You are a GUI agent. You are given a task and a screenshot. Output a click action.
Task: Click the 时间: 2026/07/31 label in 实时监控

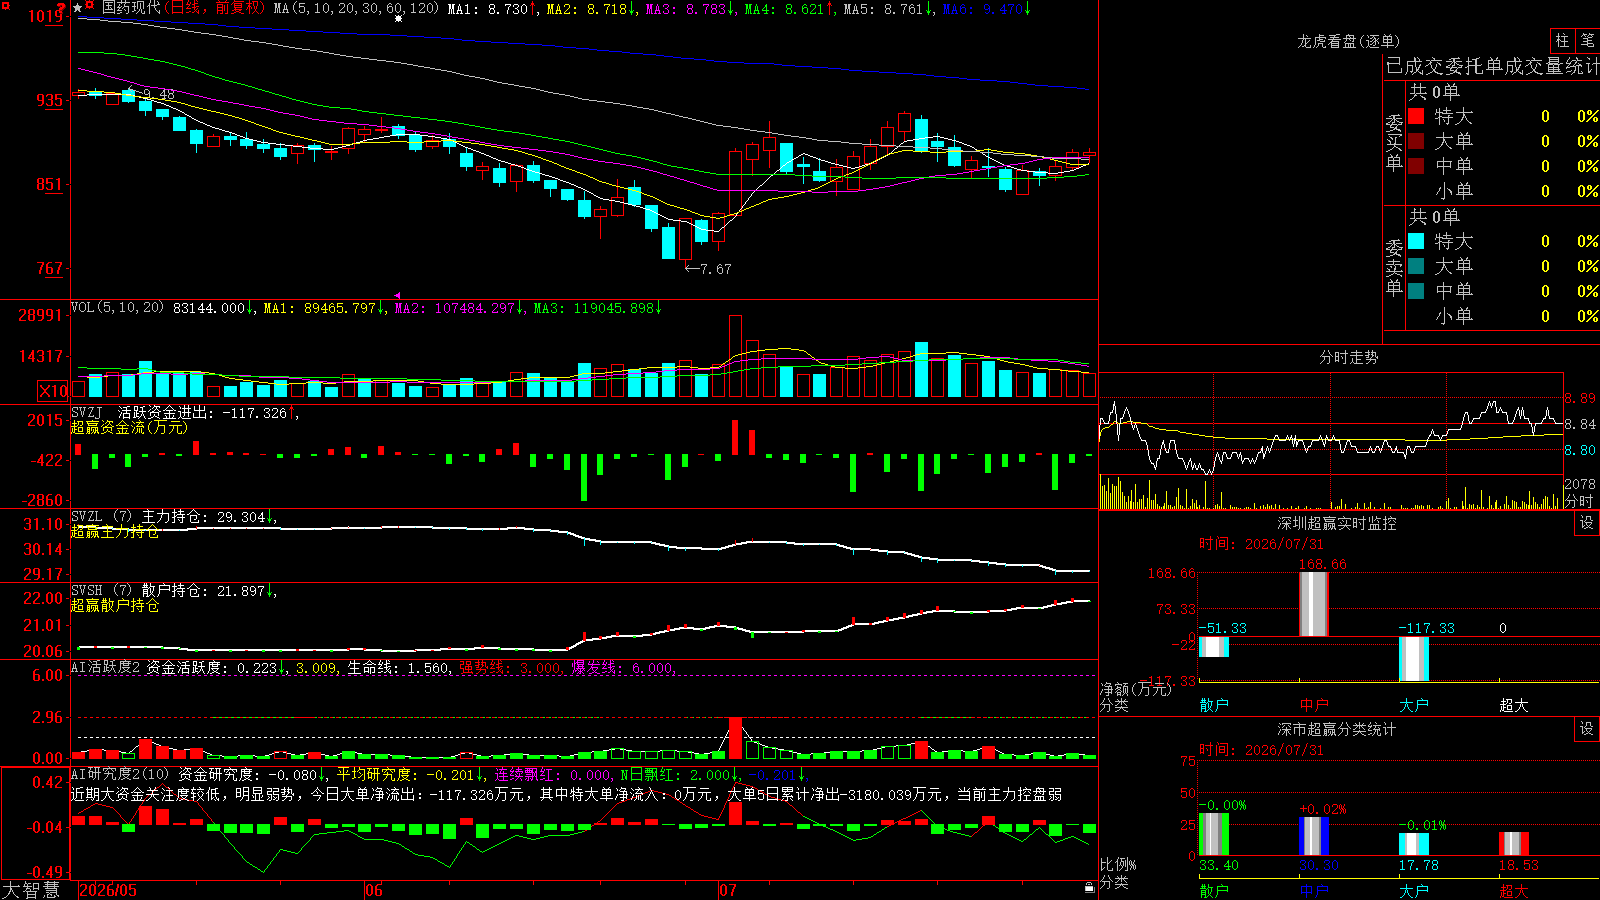[x=1261, y=544]
